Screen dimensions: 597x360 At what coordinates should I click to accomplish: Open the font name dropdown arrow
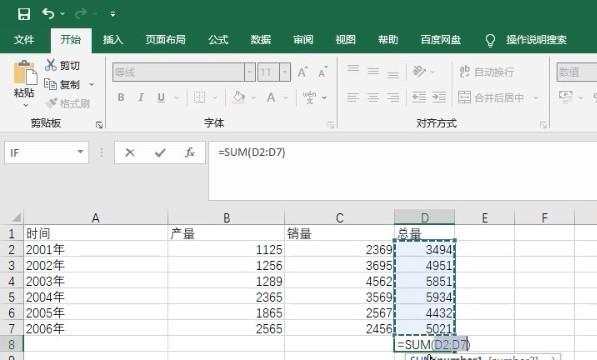[250, 72]
